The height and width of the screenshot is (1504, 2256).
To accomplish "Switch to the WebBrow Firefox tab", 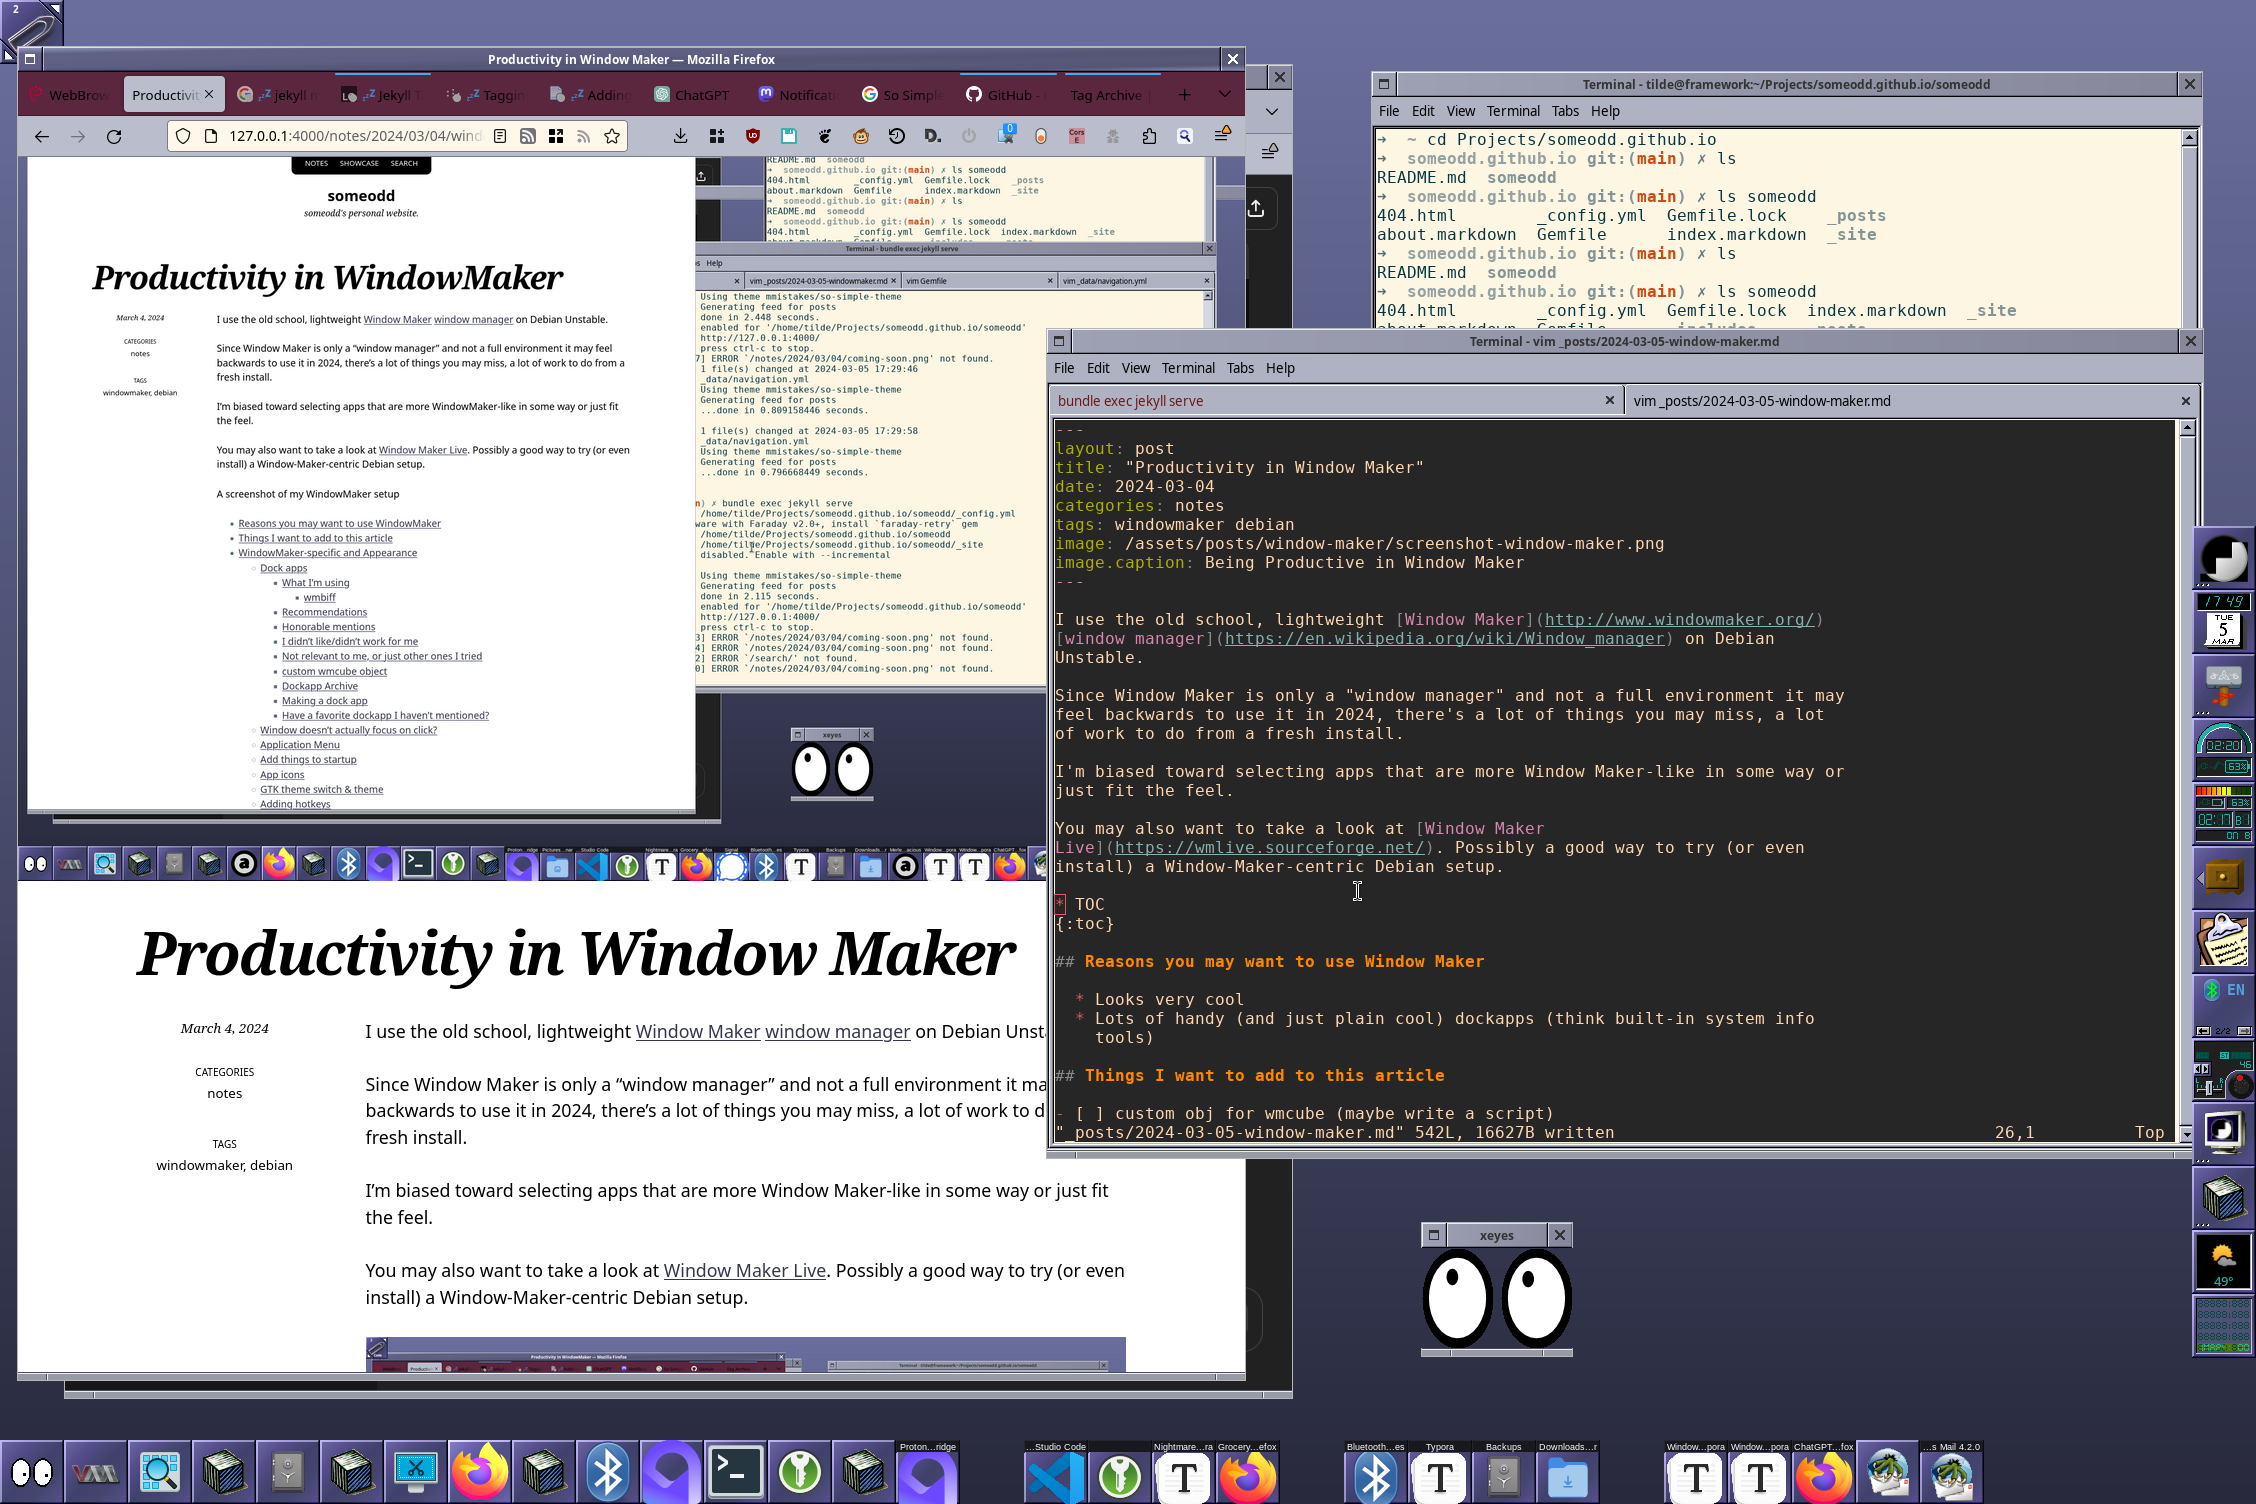I will (x=70, y=95).
